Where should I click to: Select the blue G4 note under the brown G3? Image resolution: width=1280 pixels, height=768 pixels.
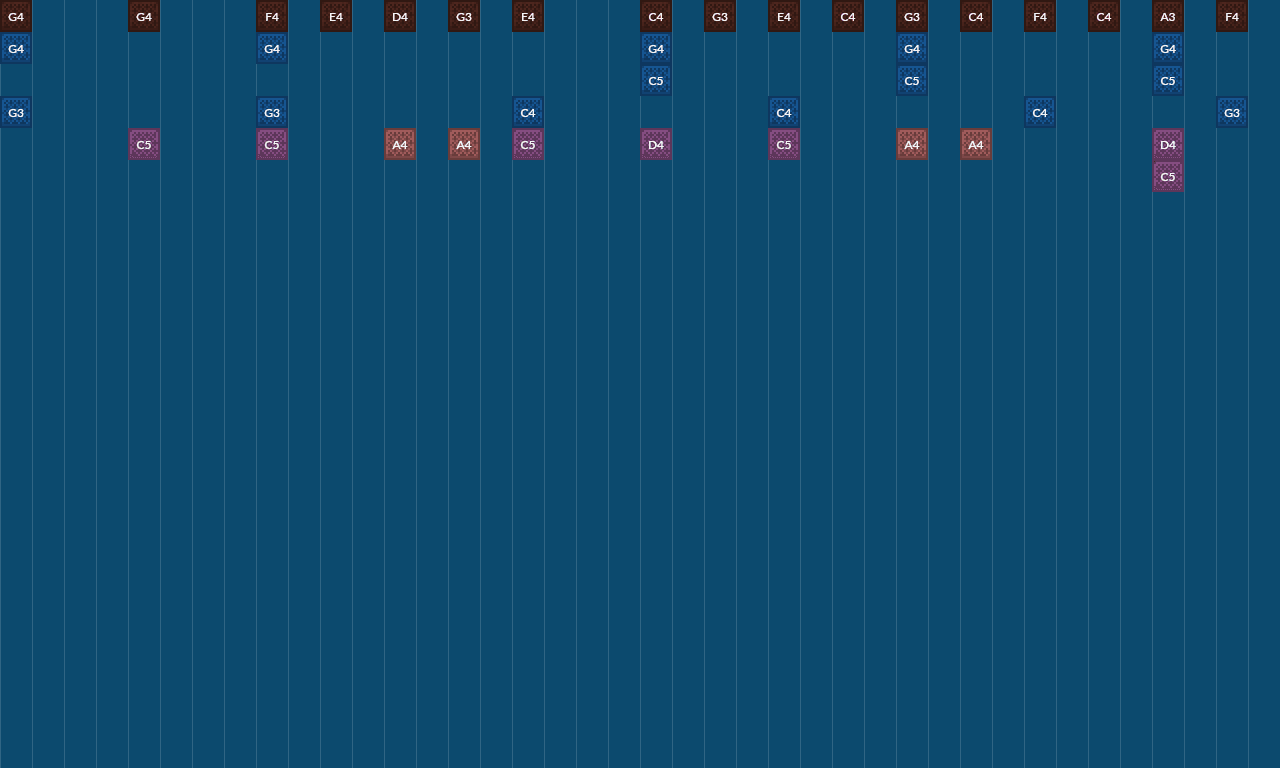[912, 48]
